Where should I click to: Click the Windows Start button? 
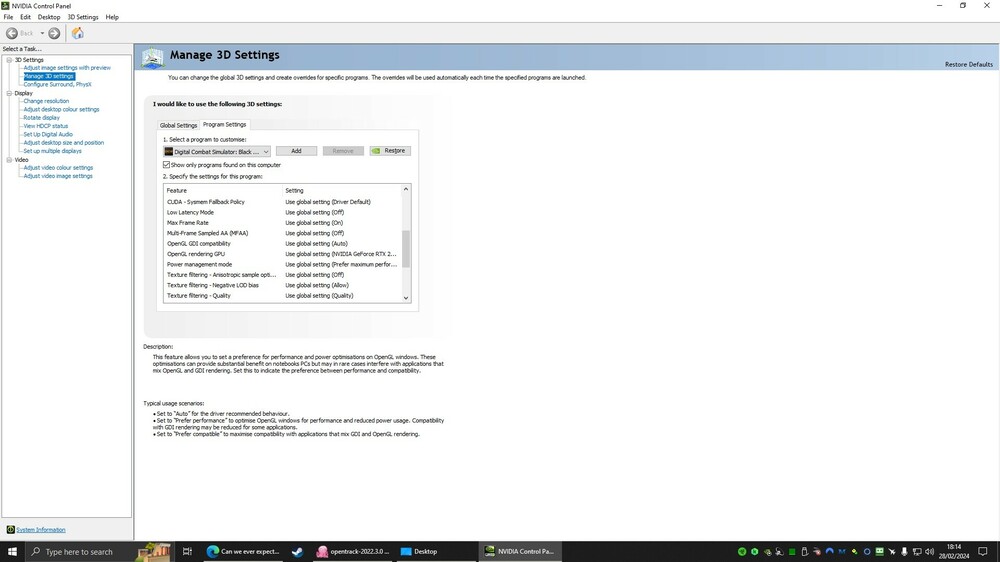[12, 552]
